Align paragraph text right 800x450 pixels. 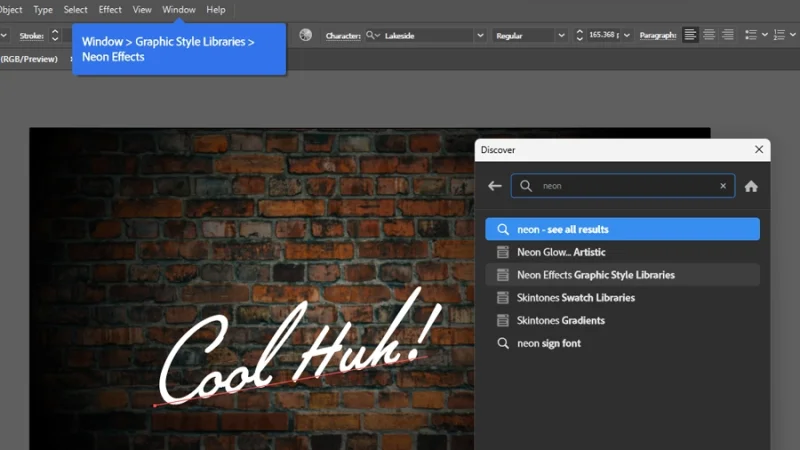(728, 35)
